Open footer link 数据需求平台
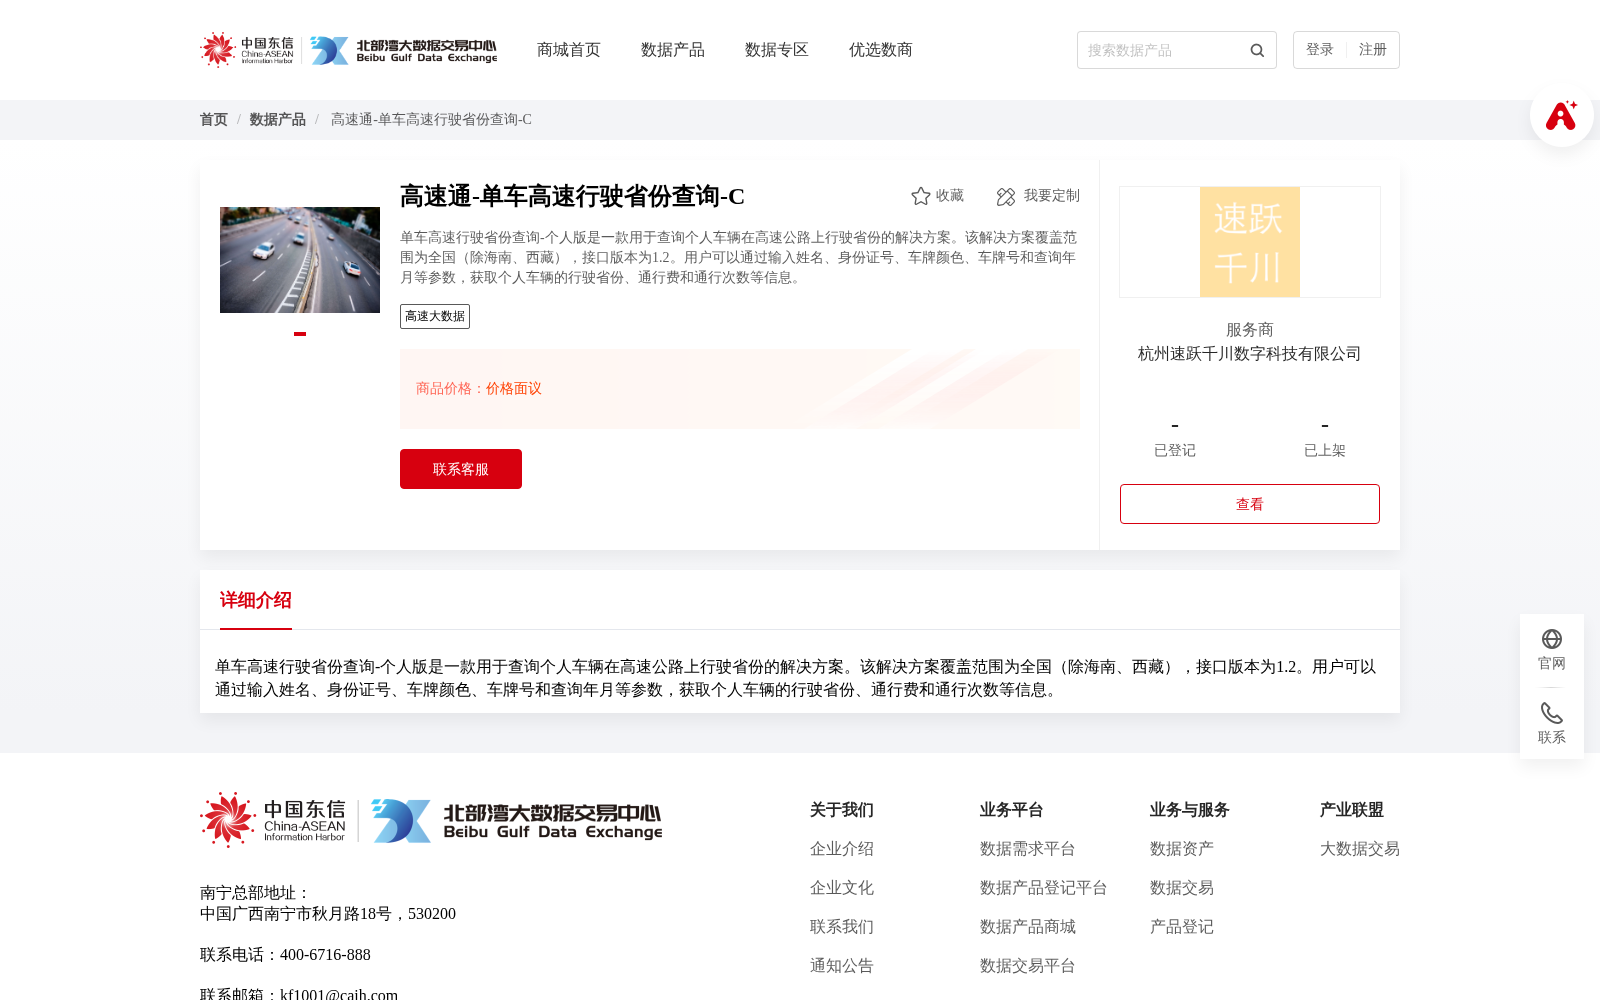 1028,849
